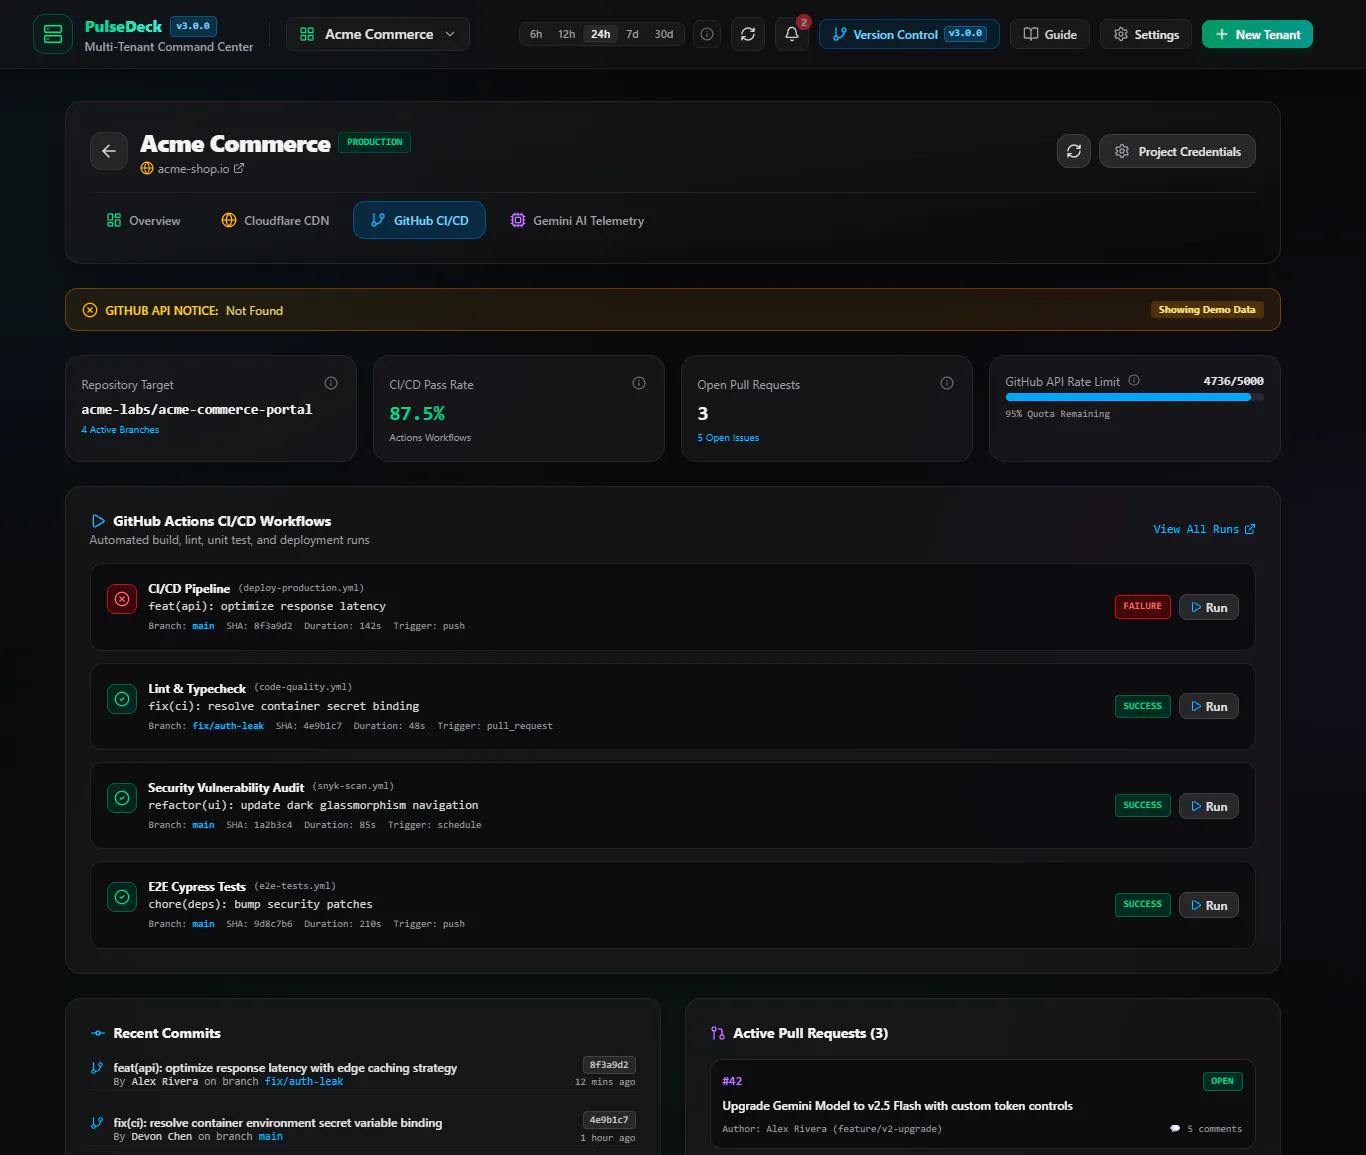Select the 24h time range

pos(601,34)
